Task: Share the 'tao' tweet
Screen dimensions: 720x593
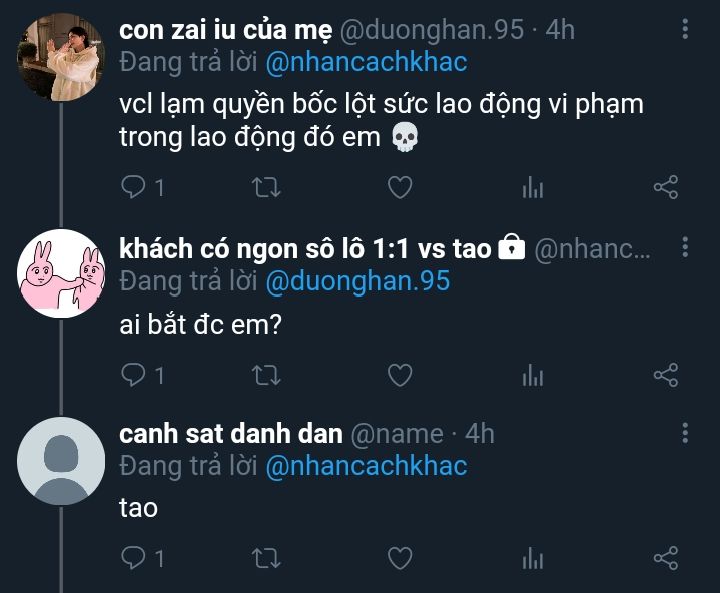Action: click(x=666, y=558)
